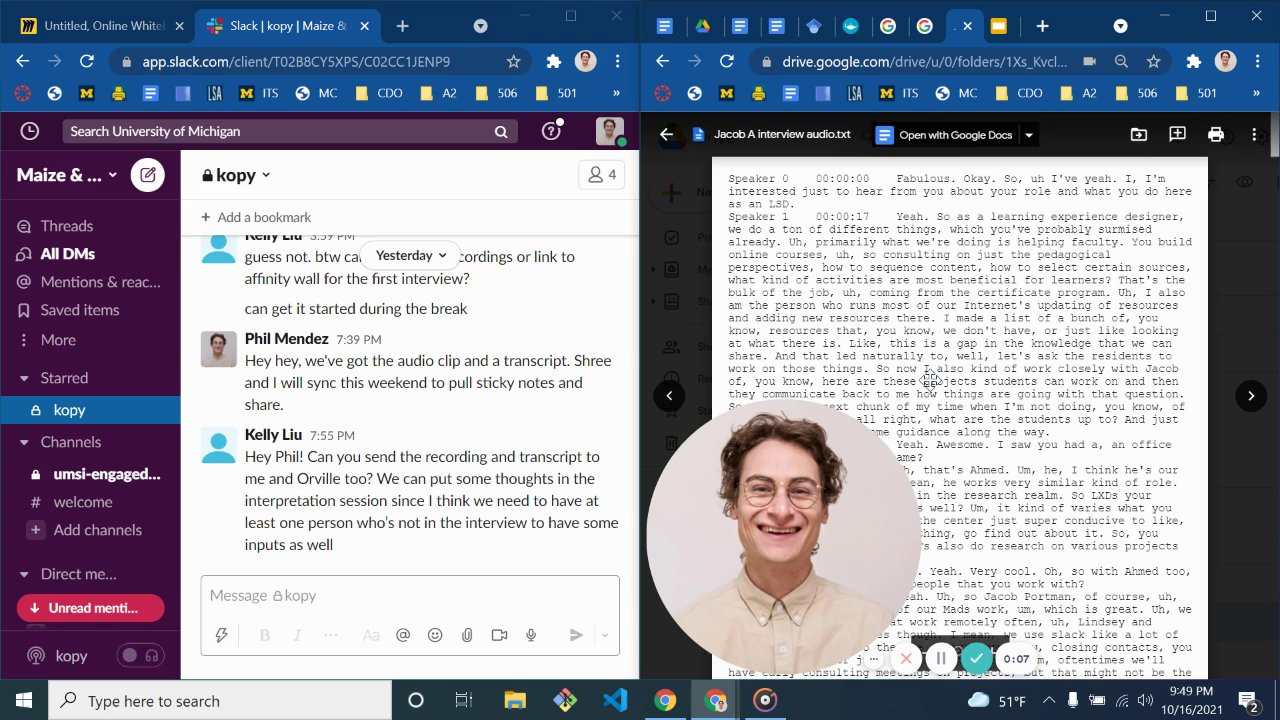Image resolution: width=1280 pixels, height=720 pixels.
Task: Go back to Drive folder arrow
Action: (x=667, y=135)
